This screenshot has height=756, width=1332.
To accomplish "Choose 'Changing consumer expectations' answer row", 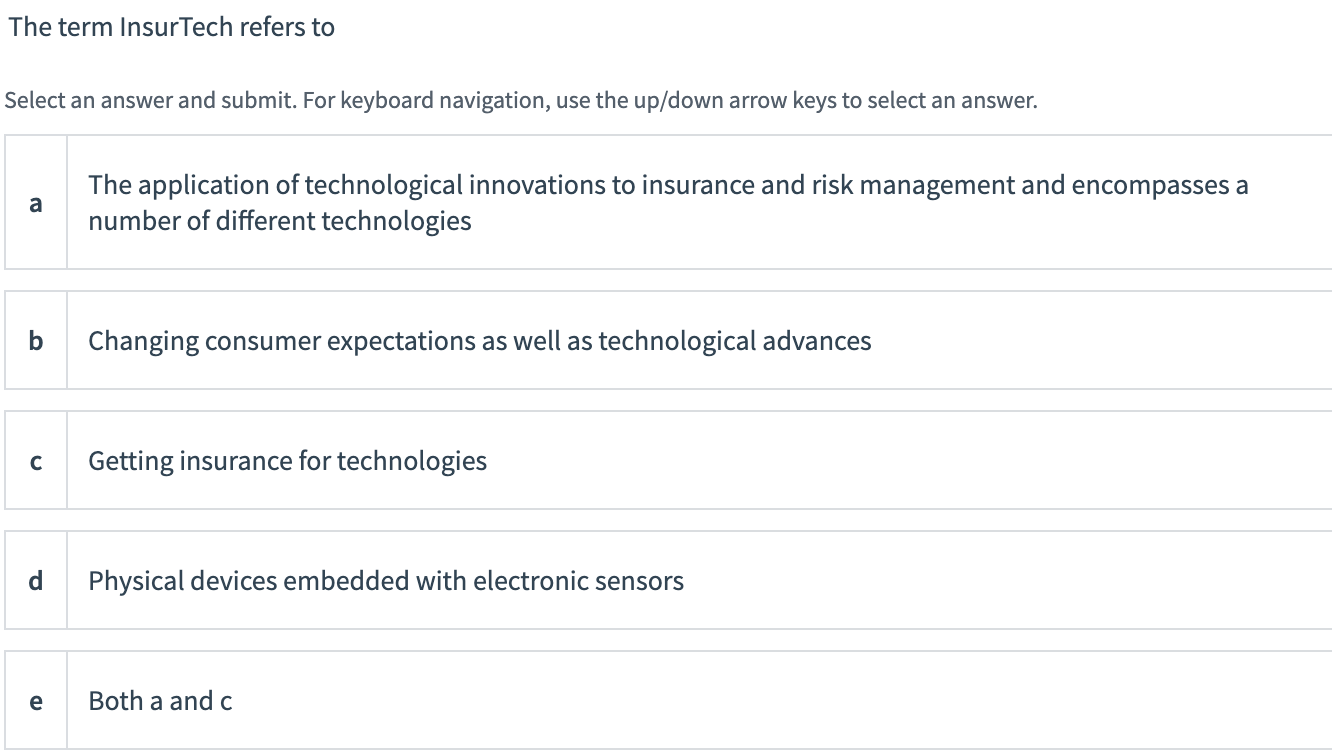I will pyautogui.click(x=480, y=341).
